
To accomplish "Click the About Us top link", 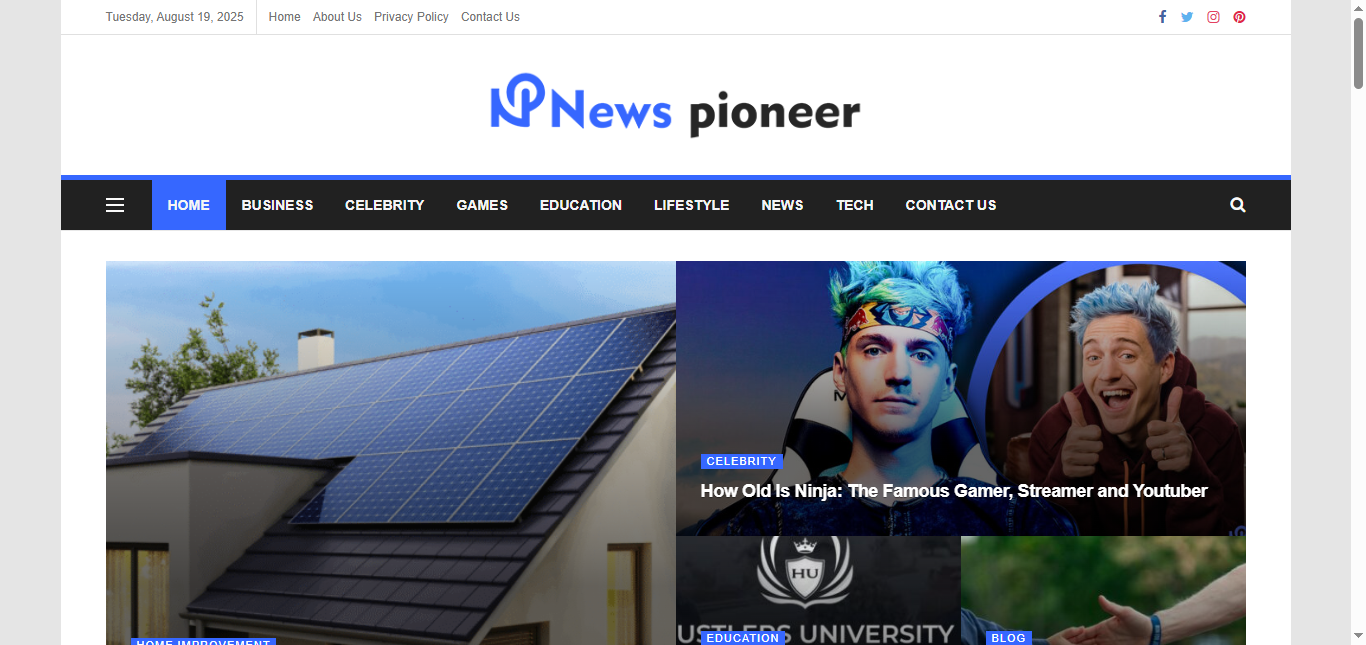I will (x=337, y=17).
